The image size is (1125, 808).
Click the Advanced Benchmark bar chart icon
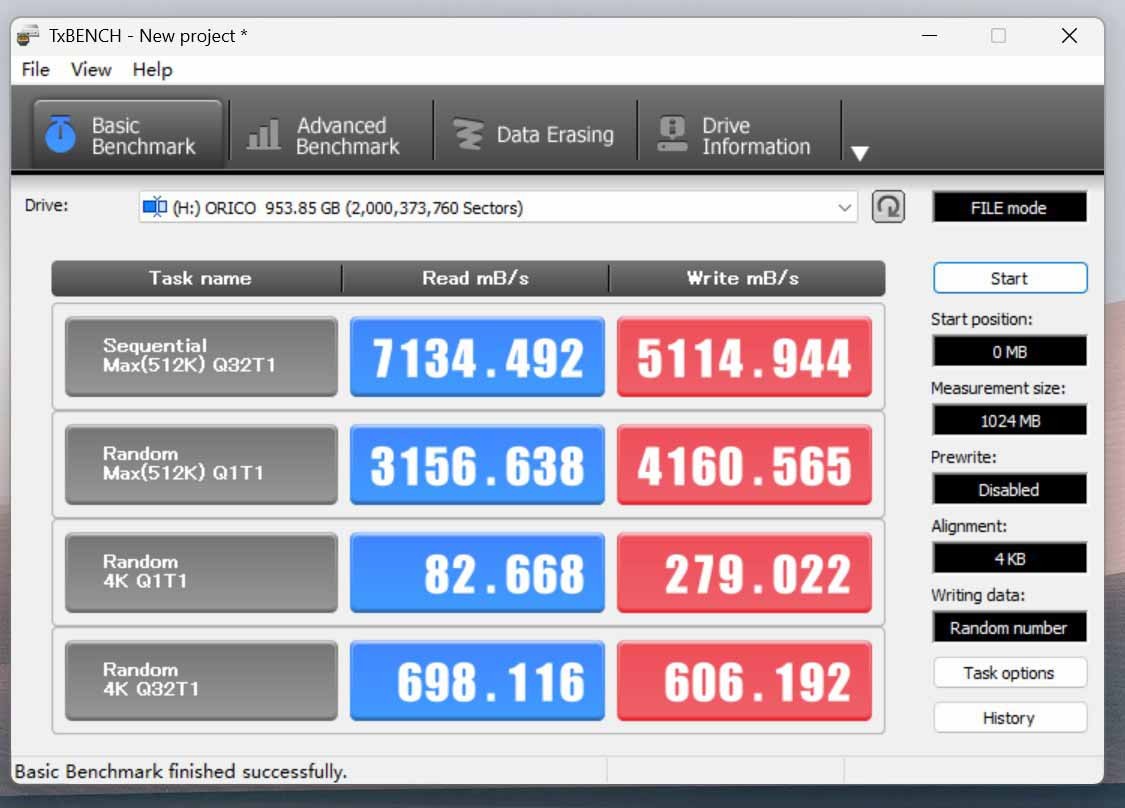[263, 135]
